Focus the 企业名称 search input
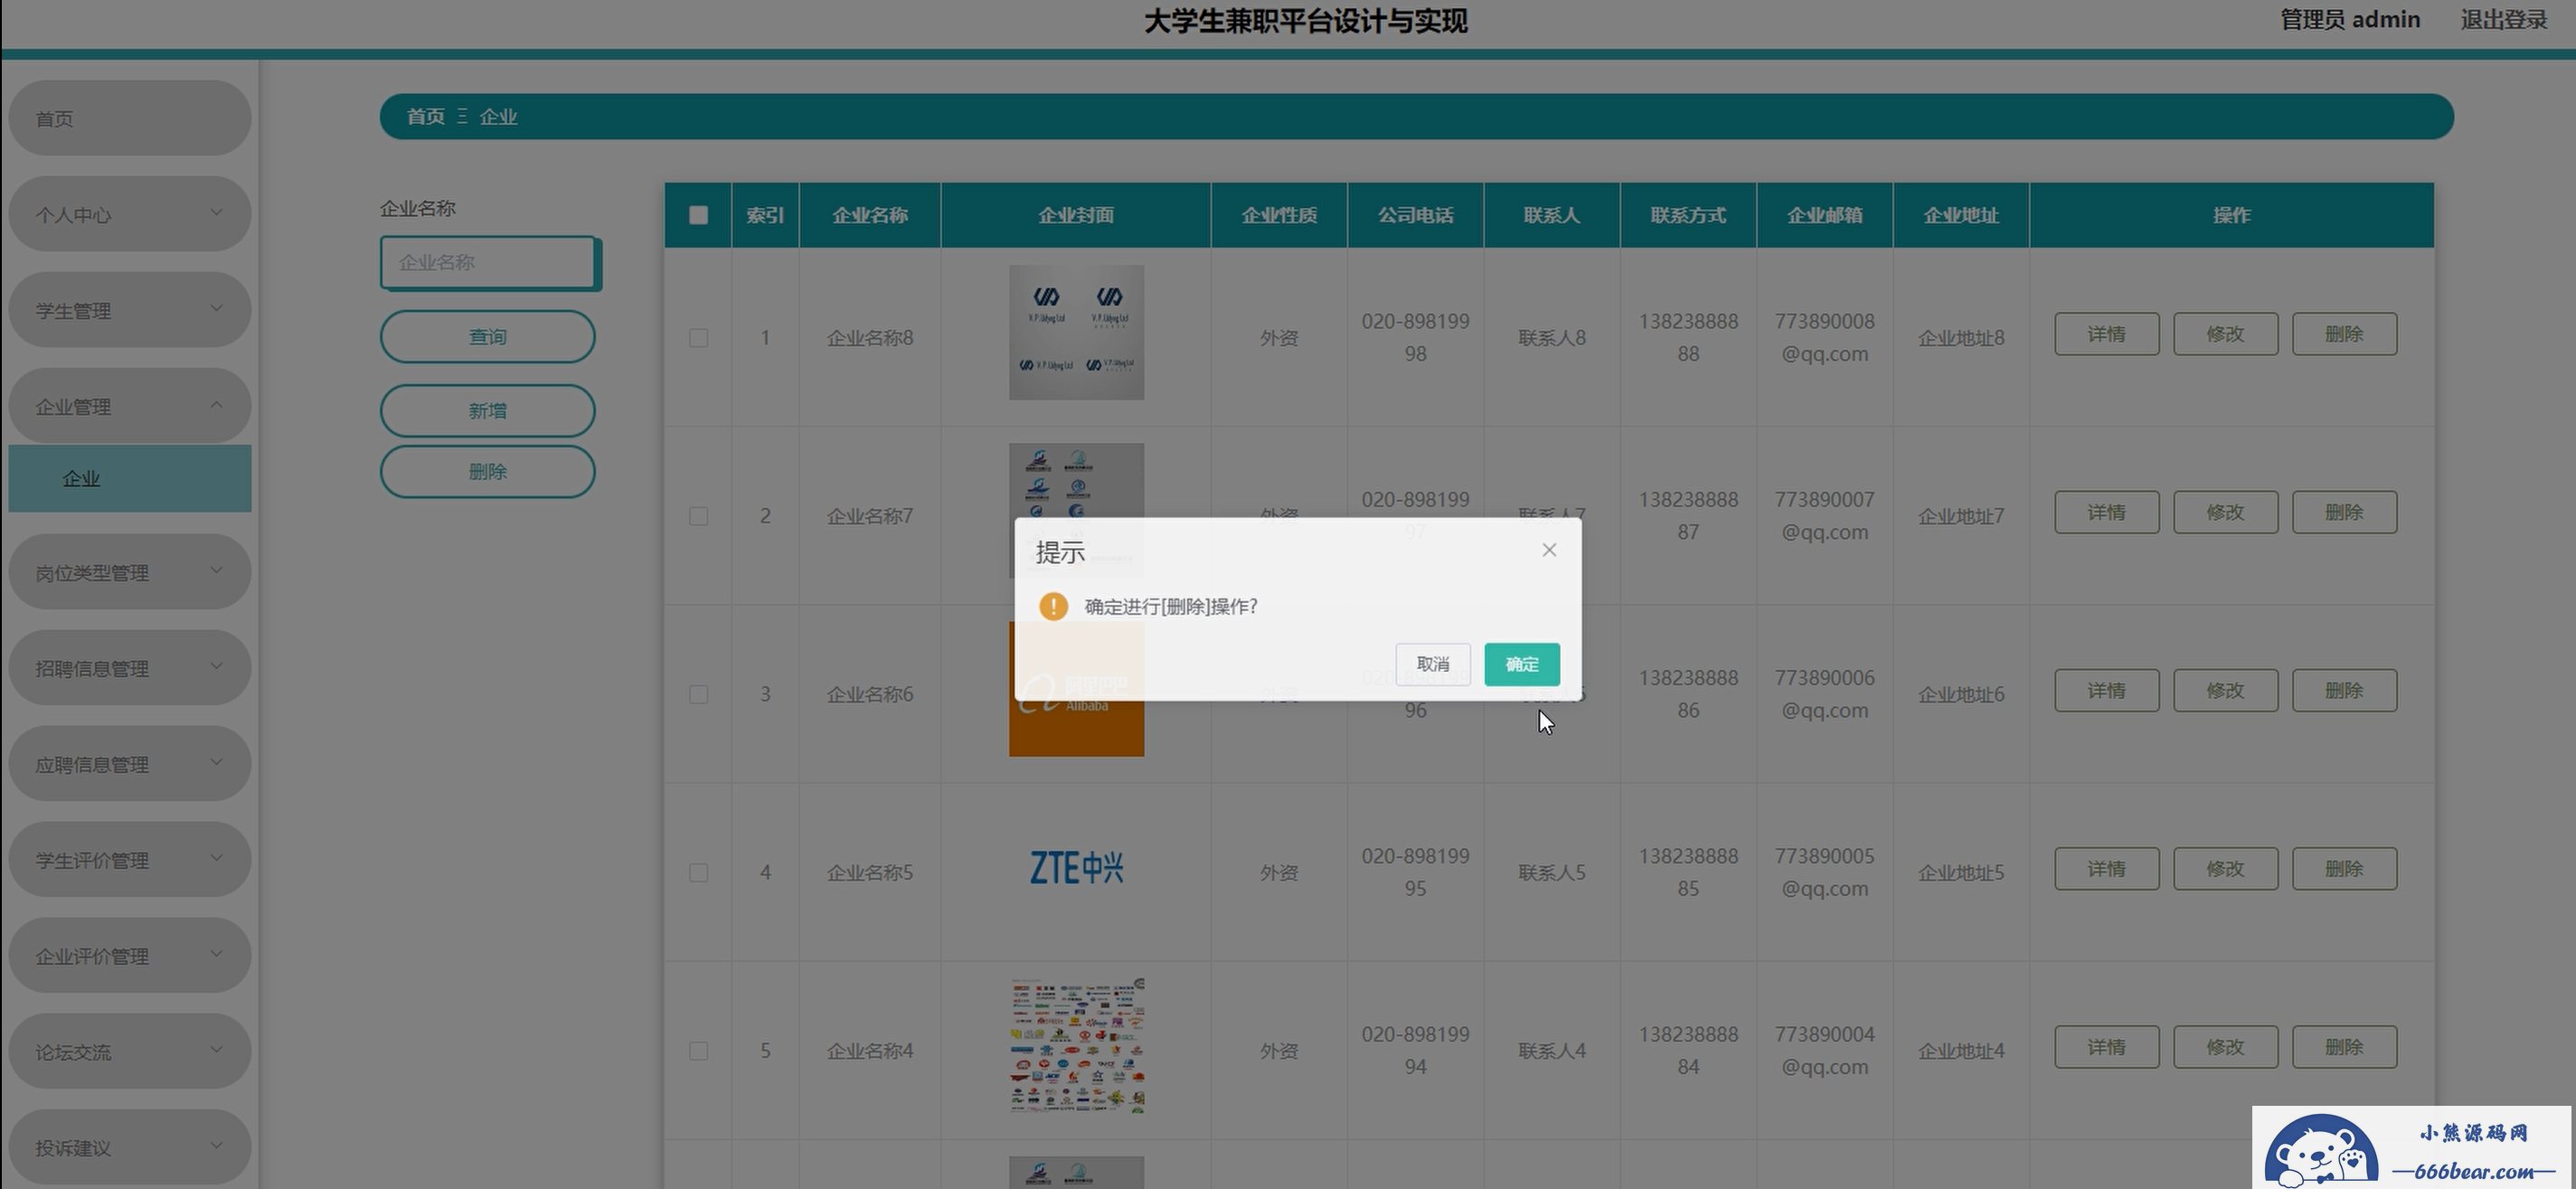This screenshot has height=1189, width=2576. 488,263
